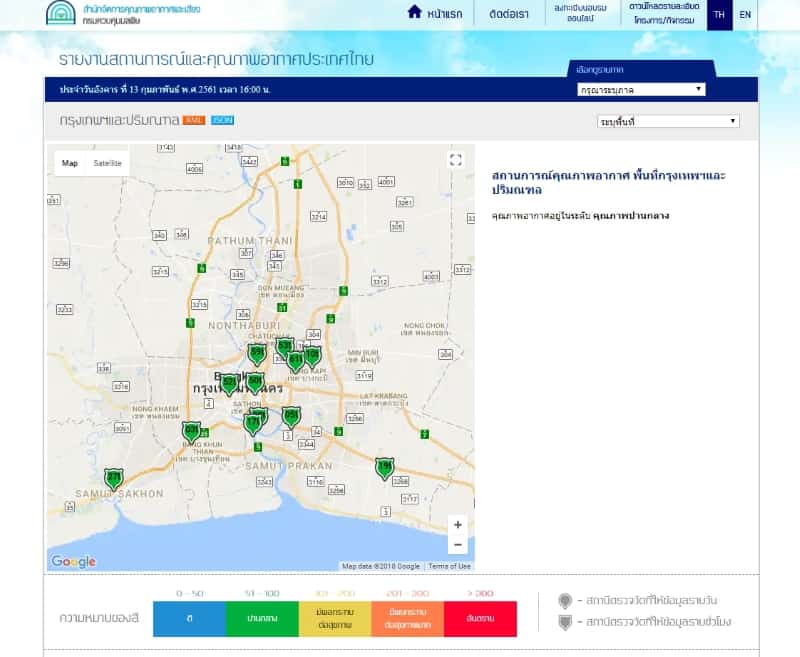Zoom out on the map
Viewport: 800px width, 657px height.
[457, 545]
